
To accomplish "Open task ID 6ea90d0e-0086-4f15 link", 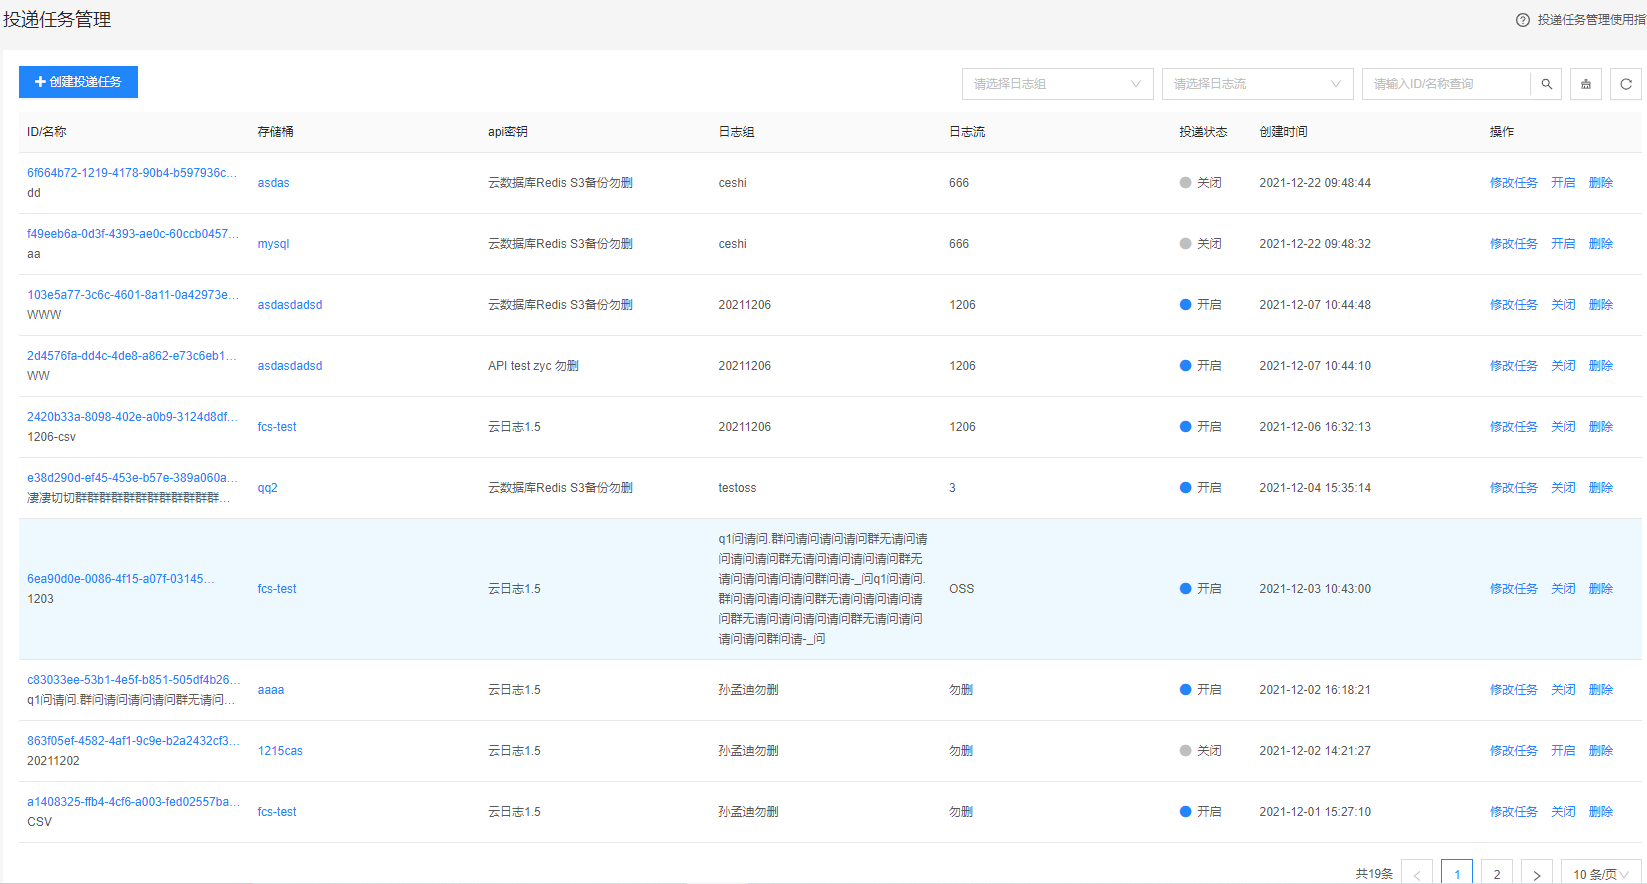I will [120, 579].
